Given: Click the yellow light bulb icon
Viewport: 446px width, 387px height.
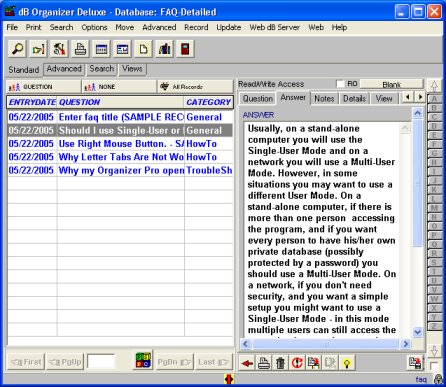Looking at the screenshot, I should pyautogui.click(x=347, y=363).
